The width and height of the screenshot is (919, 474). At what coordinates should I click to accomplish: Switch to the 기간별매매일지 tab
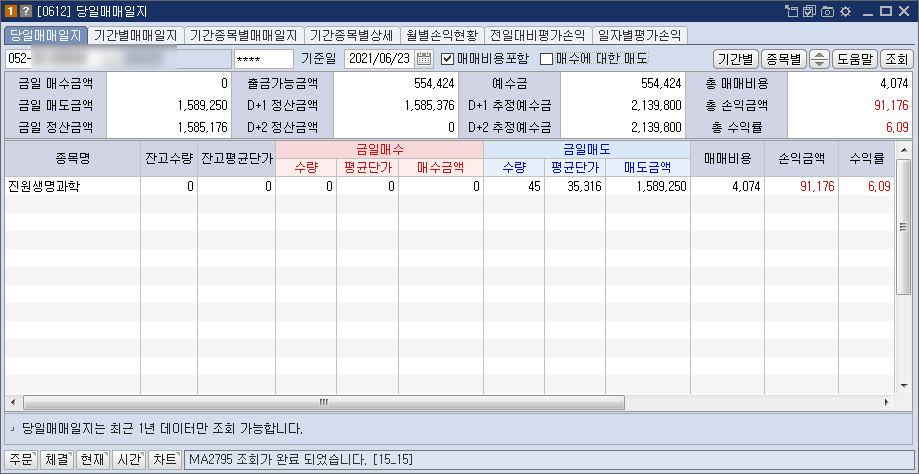pyautogui.click(x=135, y=35)
